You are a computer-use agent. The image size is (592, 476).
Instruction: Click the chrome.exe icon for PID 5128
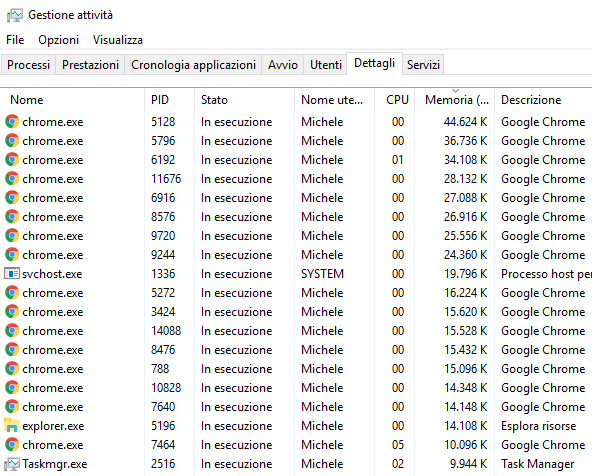12,122
